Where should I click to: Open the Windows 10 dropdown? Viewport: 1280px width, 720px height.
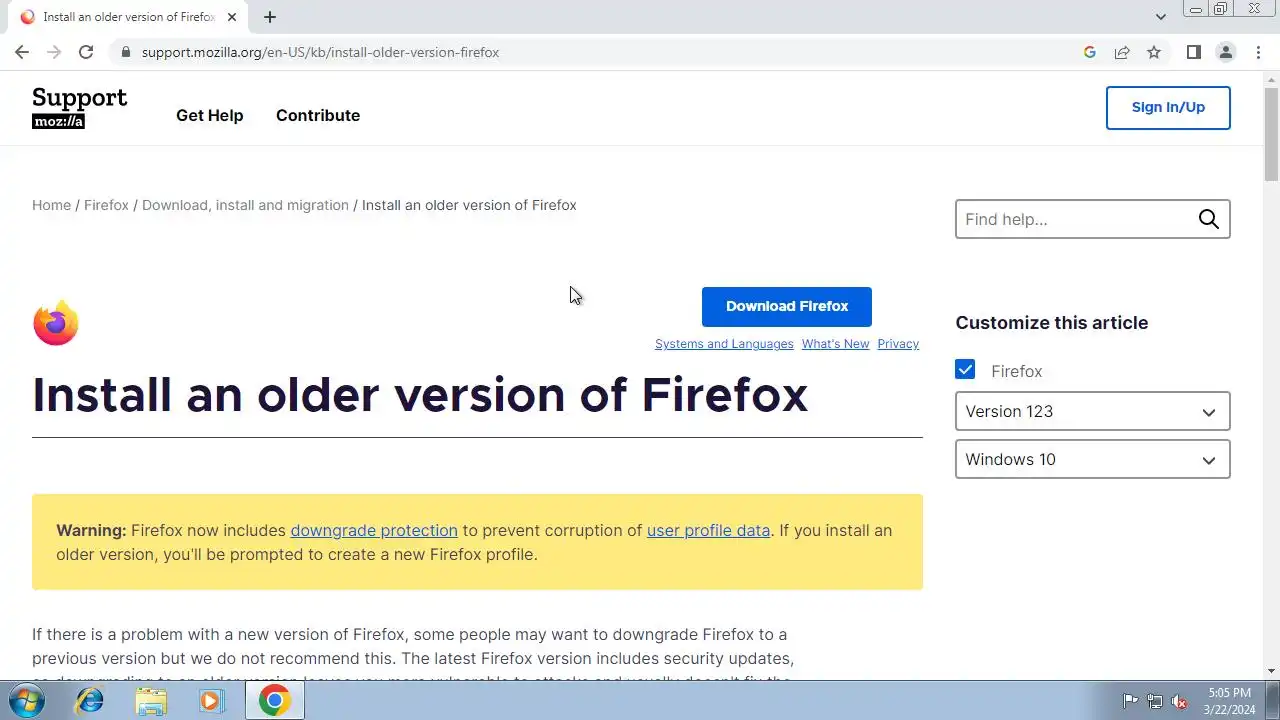[x=1093, y=459]
